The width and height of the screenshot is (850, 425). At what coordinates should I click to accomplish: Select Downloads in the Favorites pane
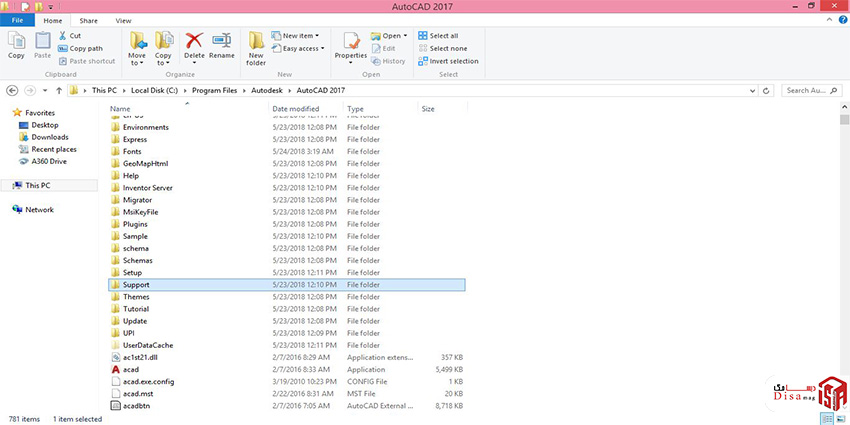49,137
